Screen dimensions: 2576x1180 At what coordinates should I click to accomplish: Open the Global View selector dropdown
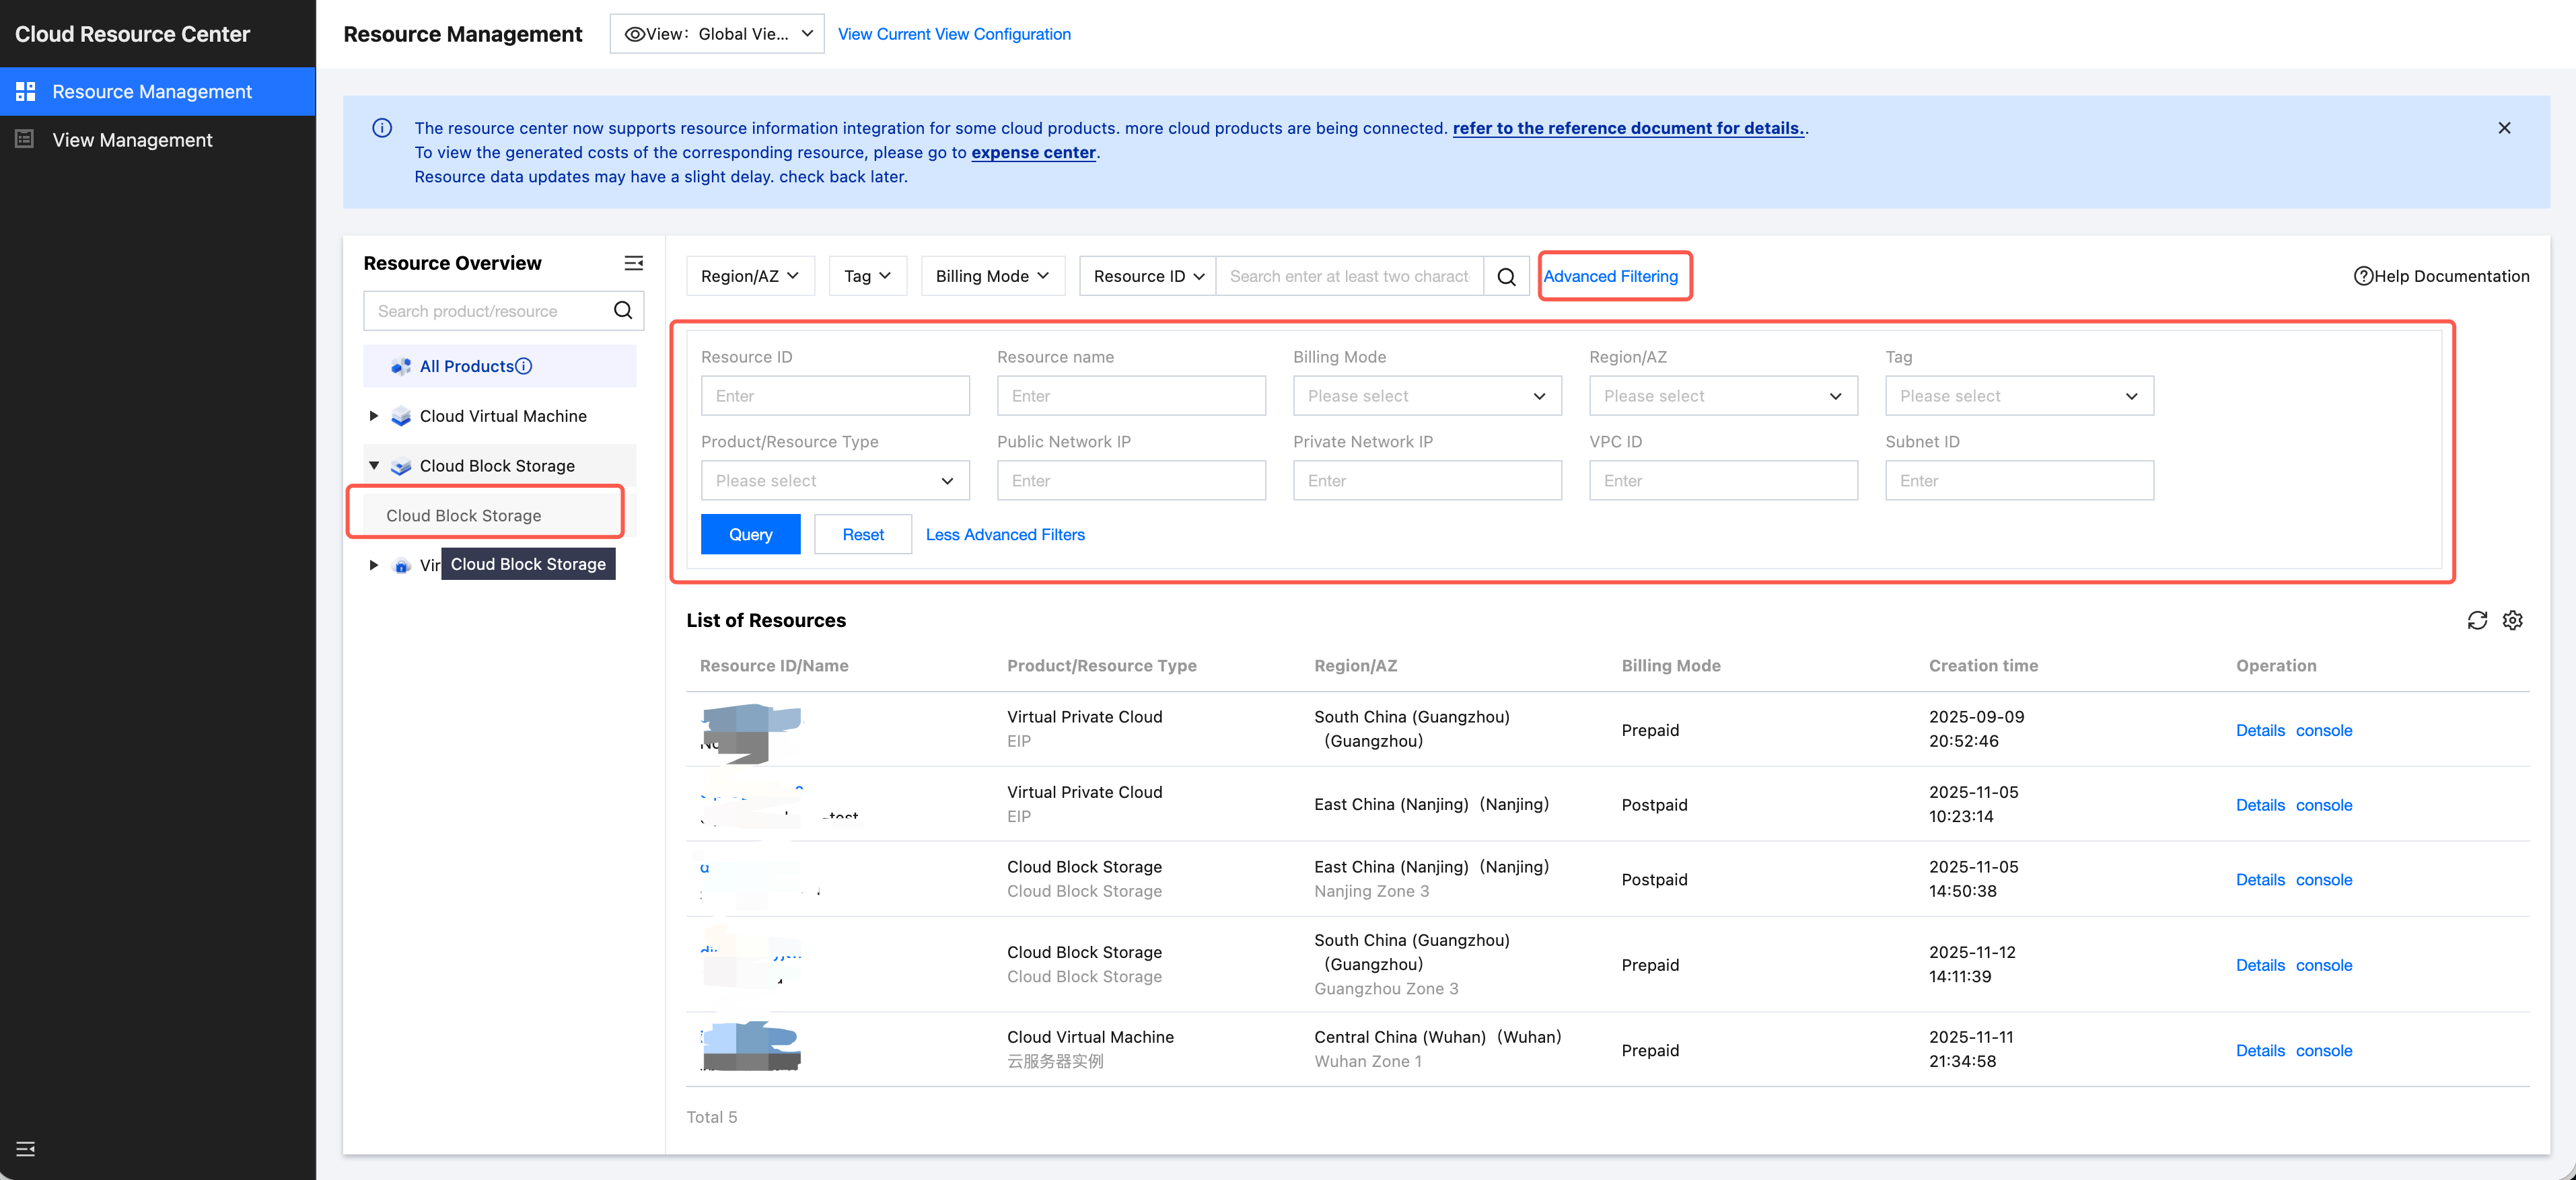click(716, 34)
